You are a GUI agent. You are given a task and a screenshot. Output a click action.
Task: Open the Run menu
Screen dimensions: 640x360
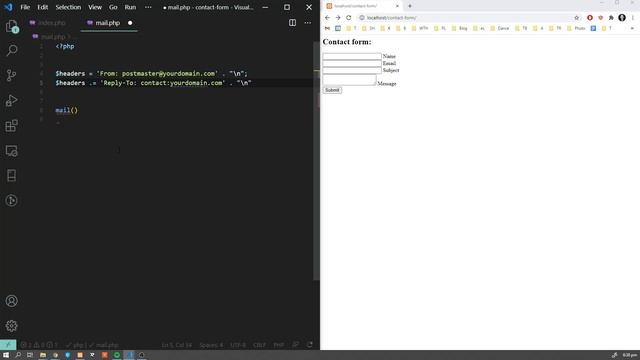click(130, 7)
